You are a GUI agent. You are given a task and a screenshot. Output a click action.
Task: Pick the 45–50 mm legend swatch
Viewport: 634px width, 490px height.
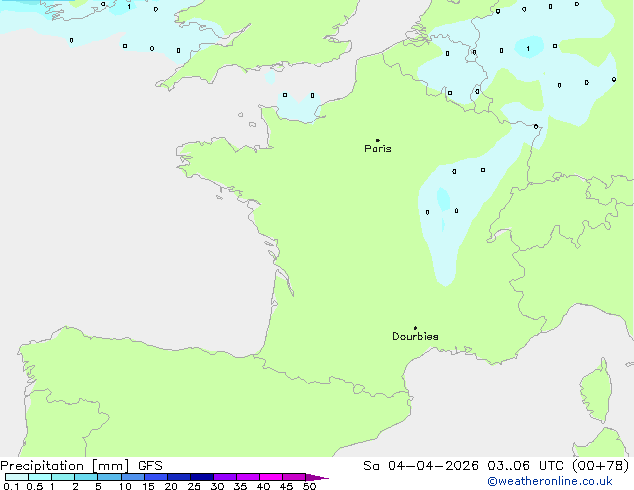tap(294, 477)
